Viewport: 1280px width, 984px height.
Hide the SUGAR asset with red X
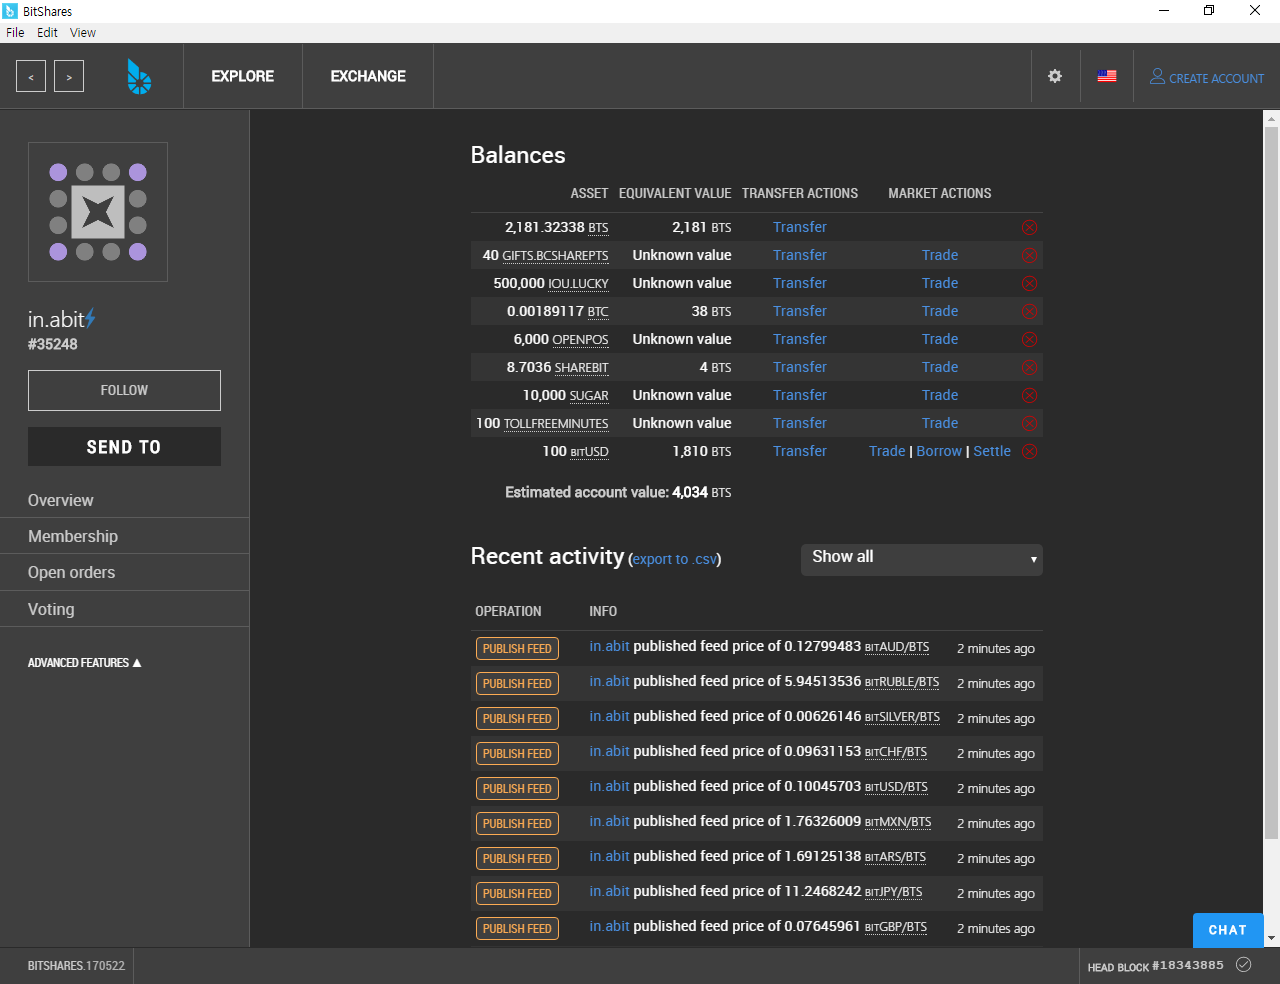coord(1029,395)
